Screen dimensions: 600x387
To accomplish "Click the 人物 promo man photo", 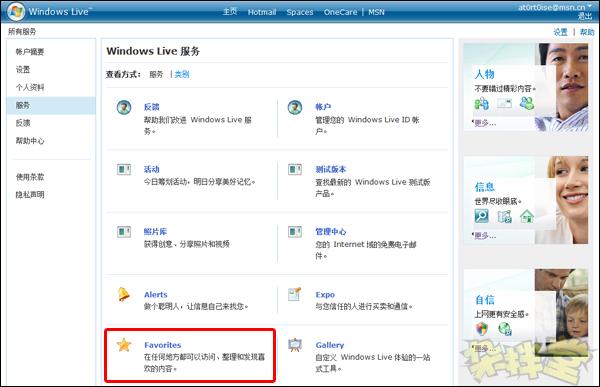I will click(561, 87).
